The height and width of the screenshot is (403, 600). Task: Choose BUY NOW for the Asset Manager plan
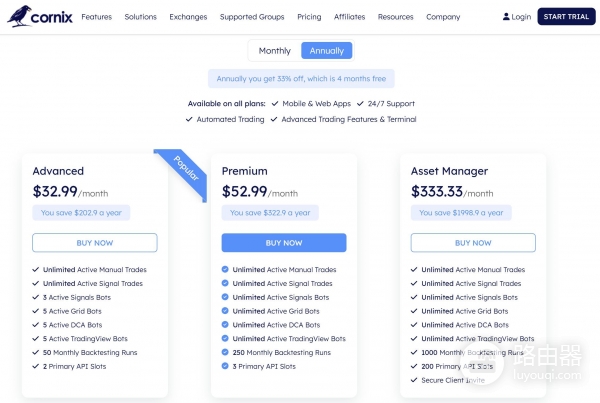click(x=473, y=243)
